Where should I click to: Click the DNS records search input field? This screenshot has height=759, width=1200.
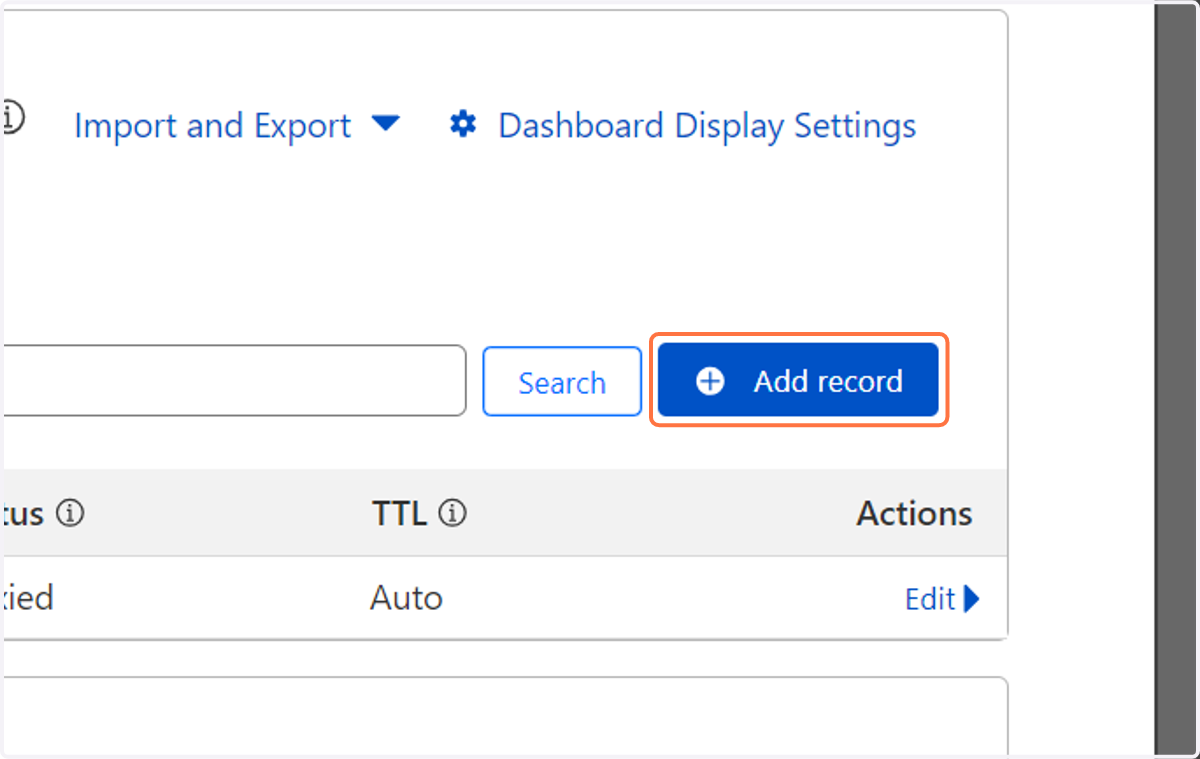coord(233,380)
